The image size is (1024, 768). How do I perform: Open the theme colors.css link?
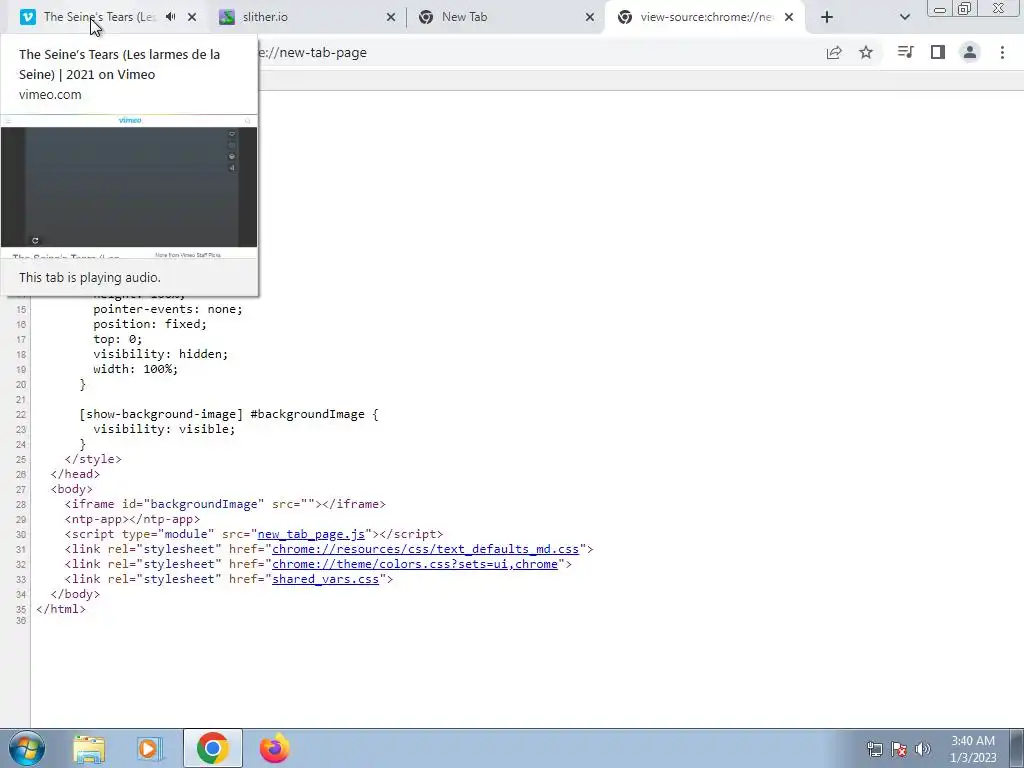point(415,564)
